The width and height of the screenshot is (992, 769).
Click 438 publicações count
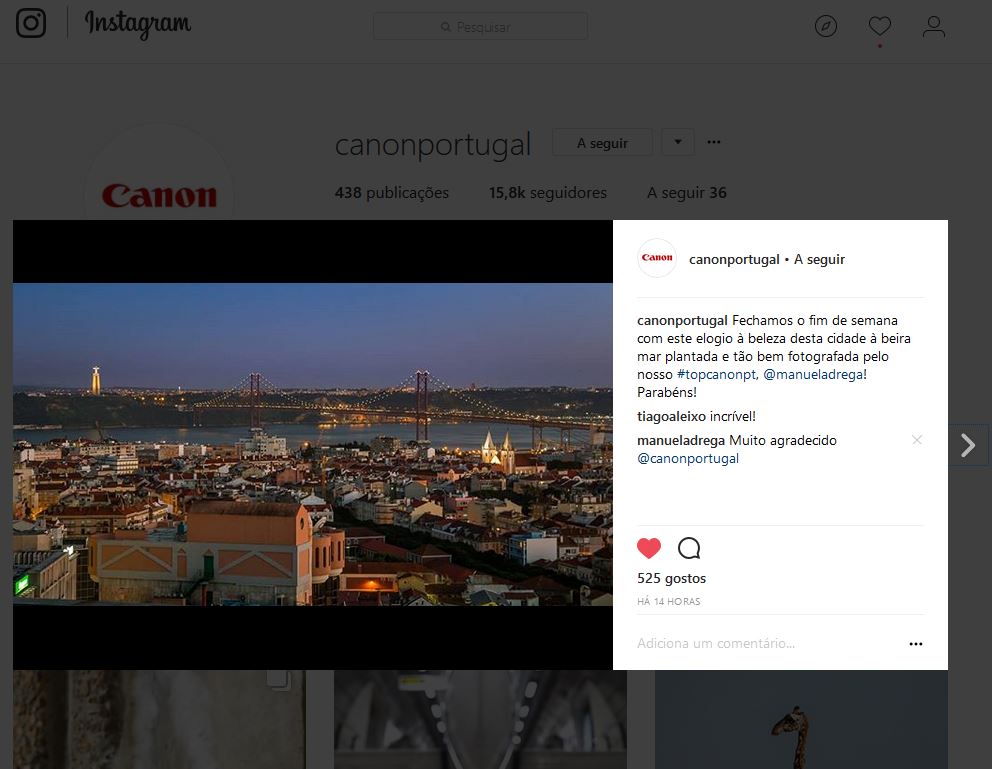[392, 192]
